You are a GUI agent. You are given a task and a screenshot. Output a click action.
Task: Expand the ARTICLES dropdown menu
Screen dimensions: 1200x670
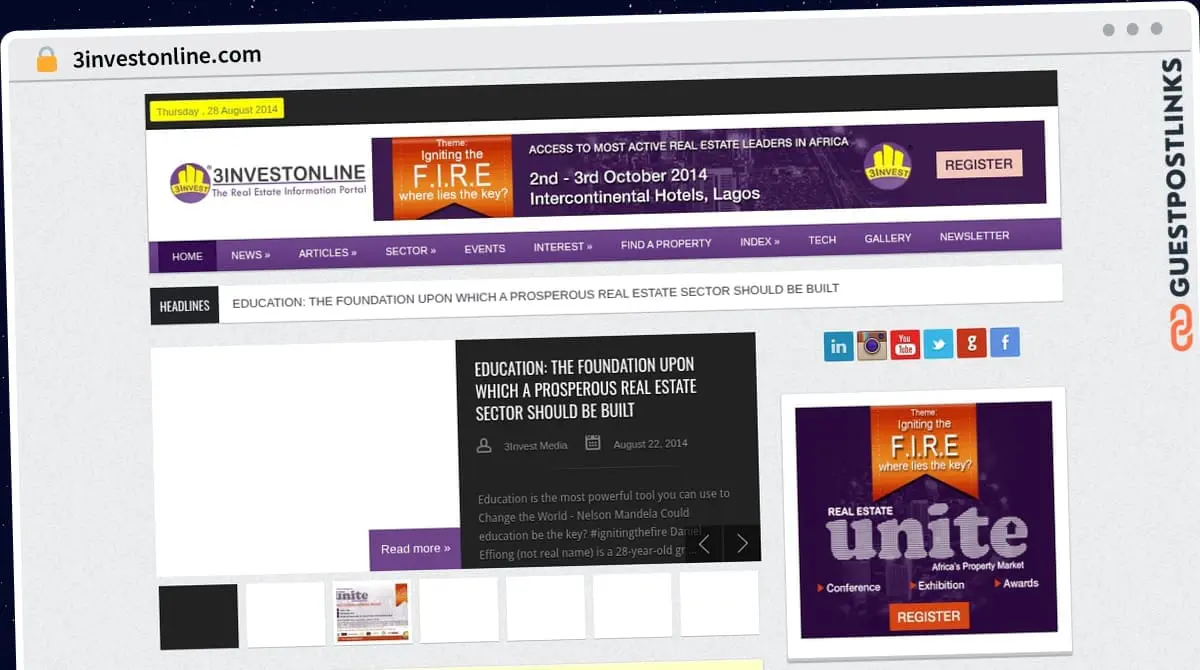[x=327, y=253]
